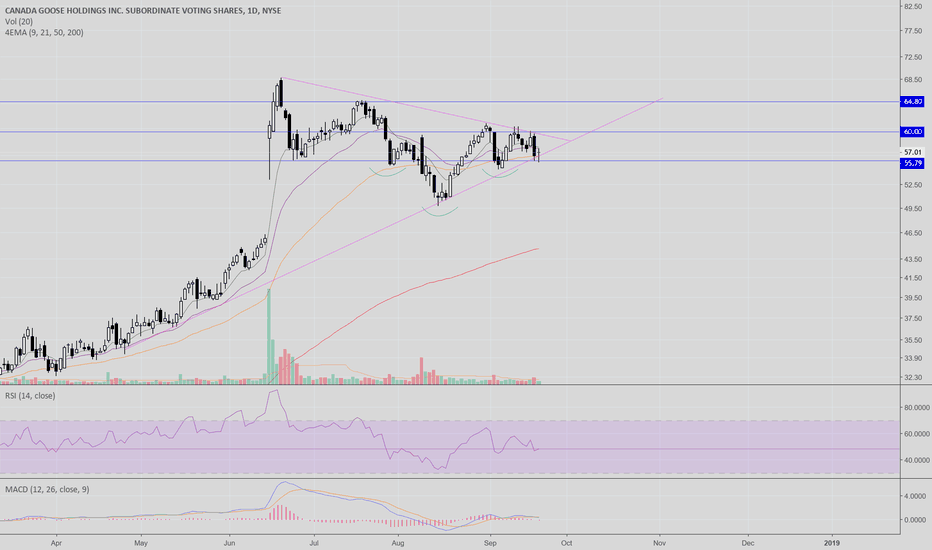The width and height of the screenshot is (932, 550).
Task: Select the June peak candlestick near 68.50
Action: tap(281, 92)
